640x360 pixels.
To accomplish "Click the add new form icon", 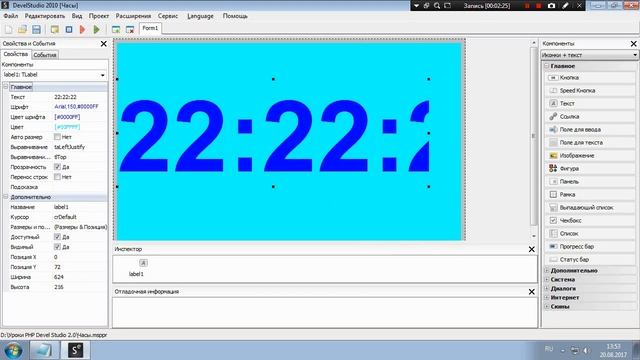I will coord(116,29).
